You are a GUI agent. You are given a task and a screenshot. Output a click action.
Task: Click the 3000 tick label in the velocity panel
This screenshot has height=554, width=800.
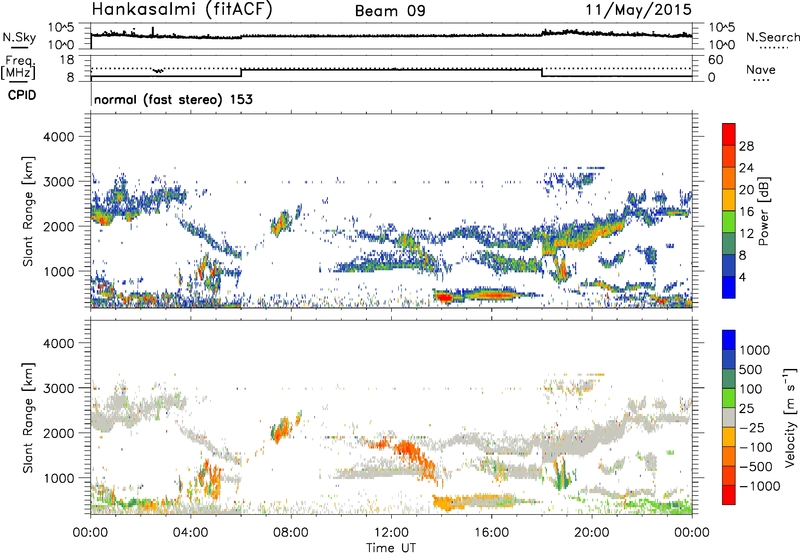click(59, 388)
